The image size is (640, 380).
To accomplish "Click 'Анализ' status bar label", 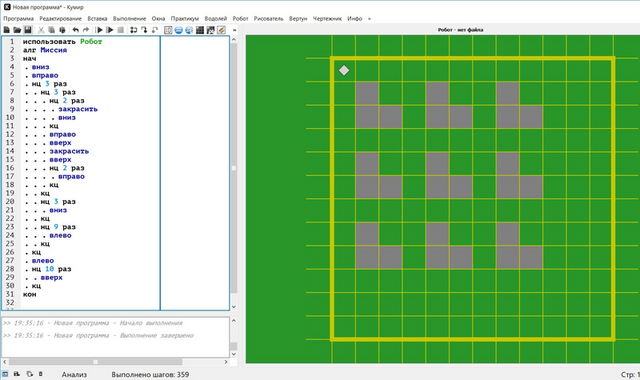I will 74,374.
